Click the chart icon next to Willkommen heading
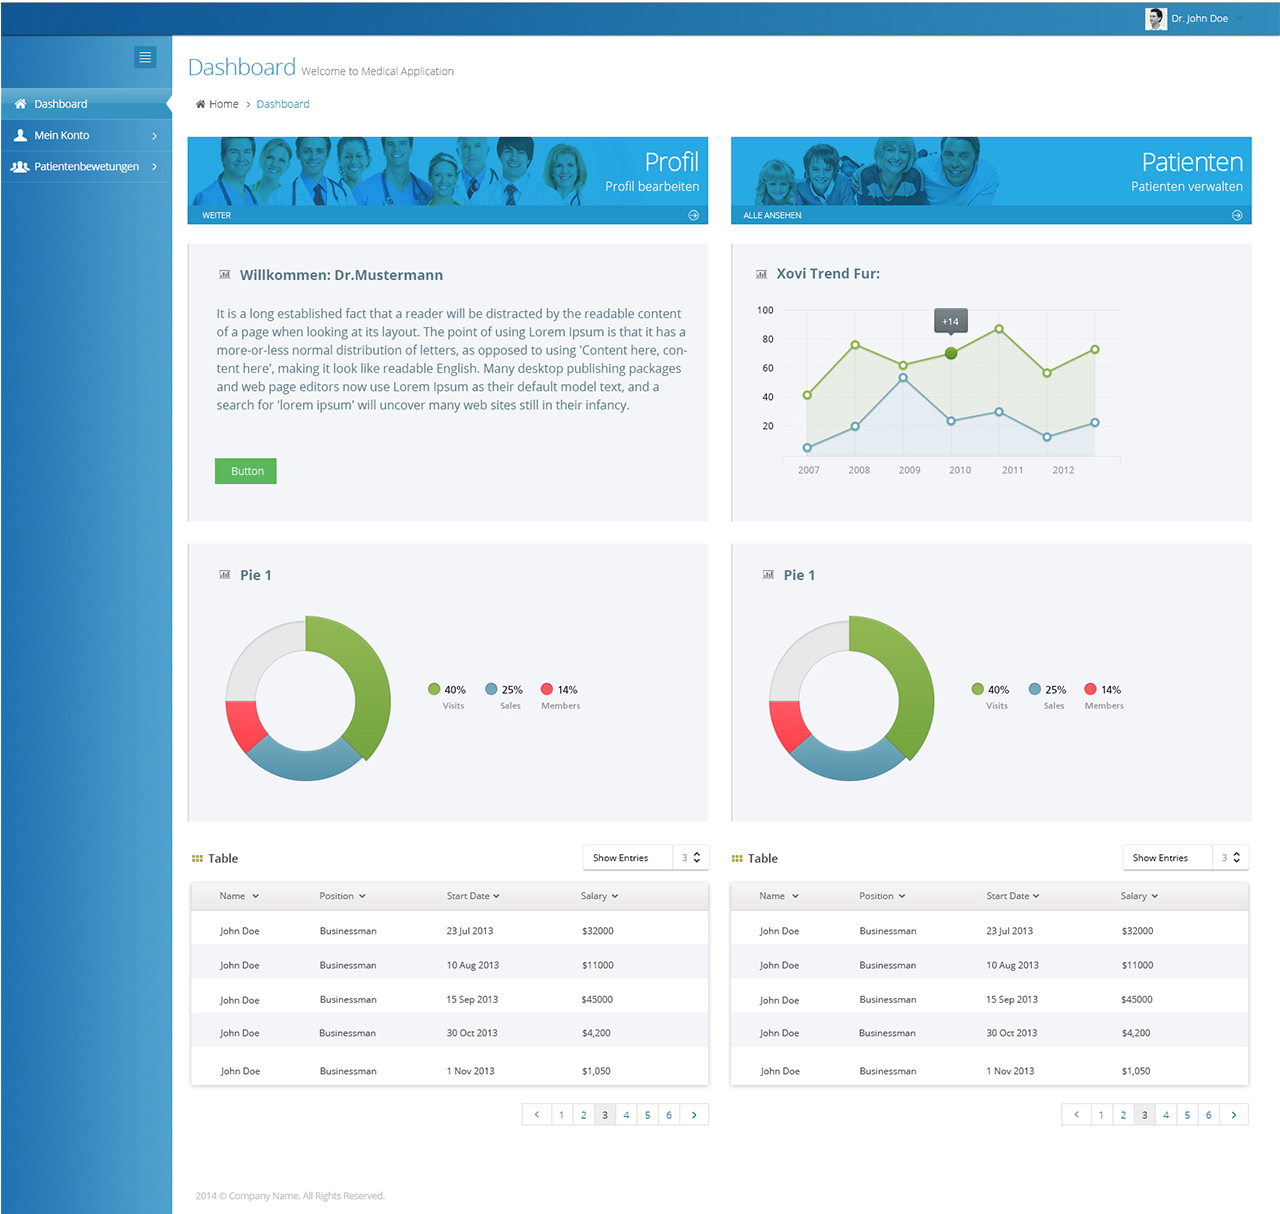 point(223,273)
